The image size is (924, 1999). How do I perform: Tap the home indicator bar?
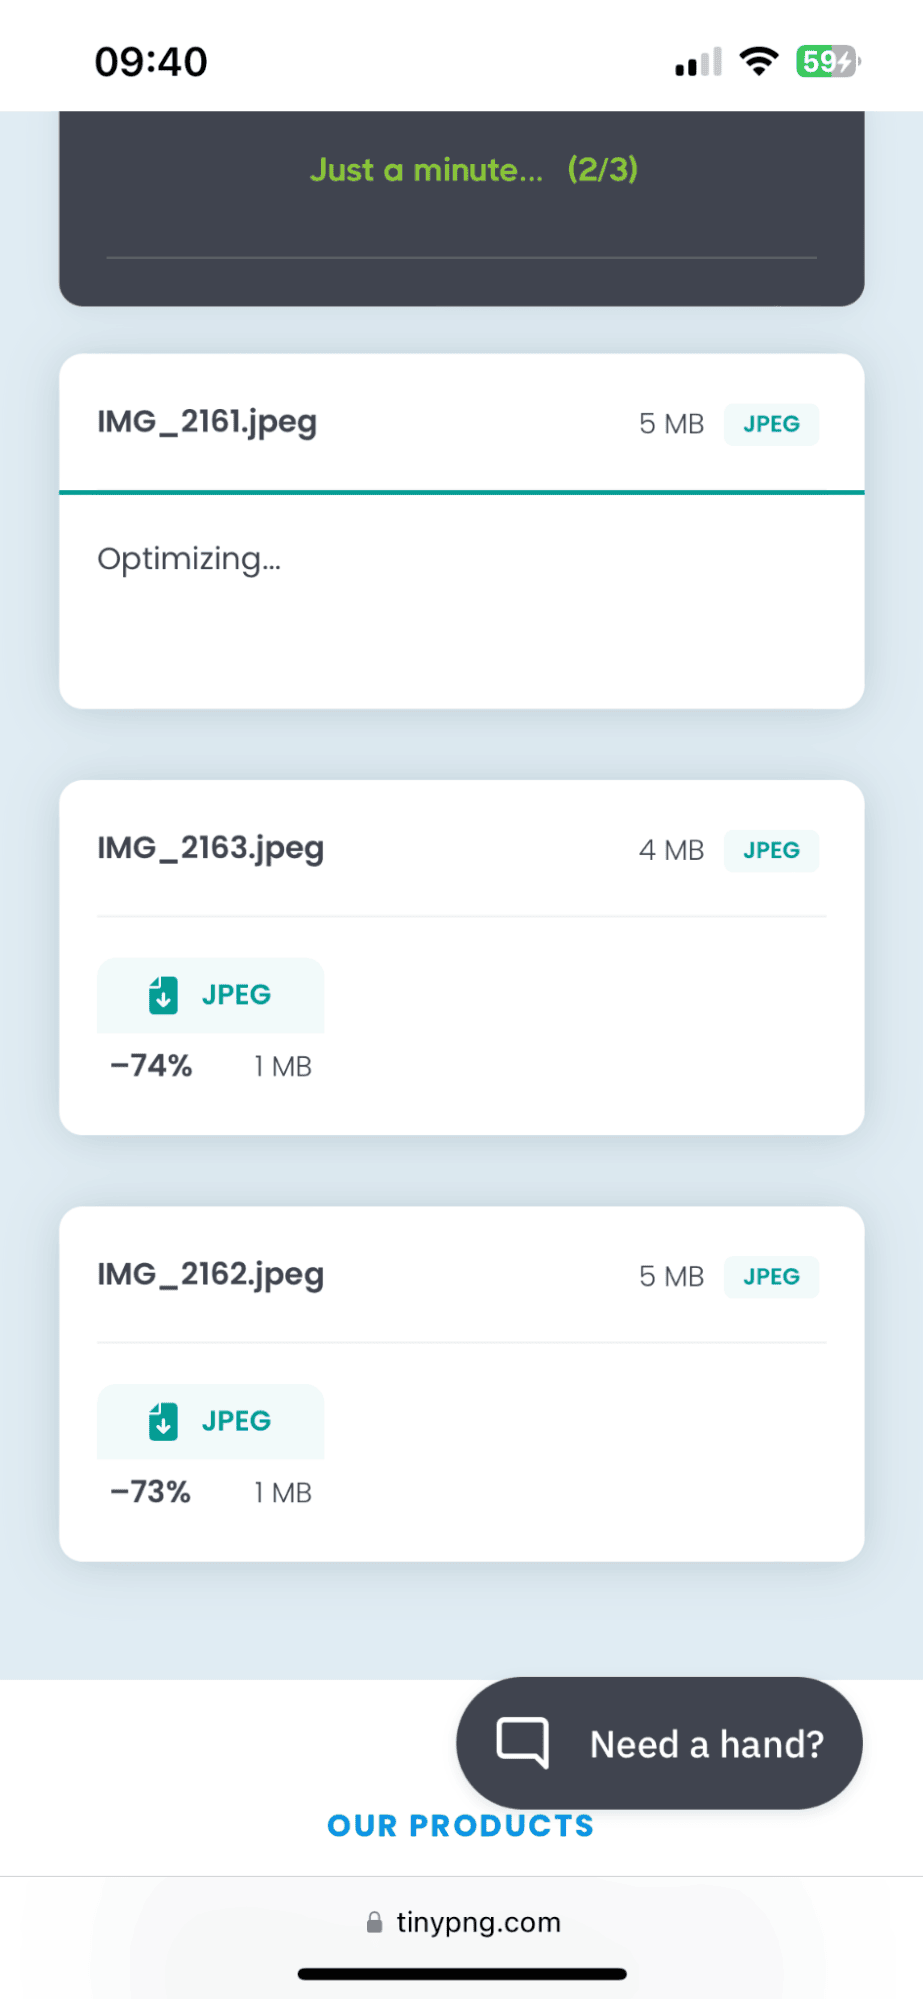click(461, 1974)
